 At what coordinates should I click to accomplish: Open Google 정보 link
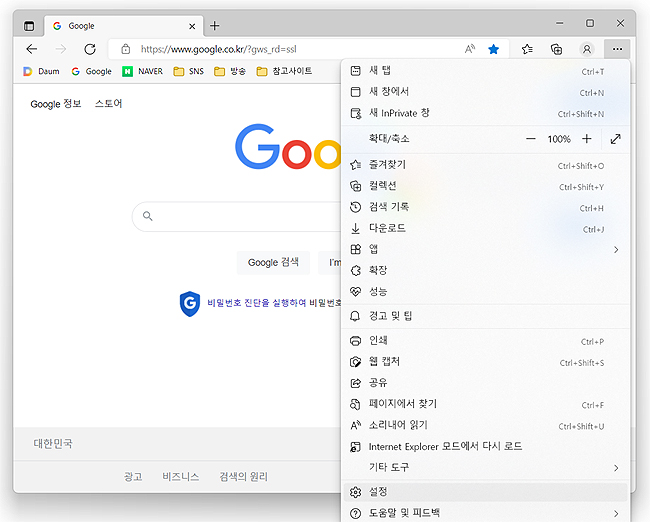tap(56, 104)
